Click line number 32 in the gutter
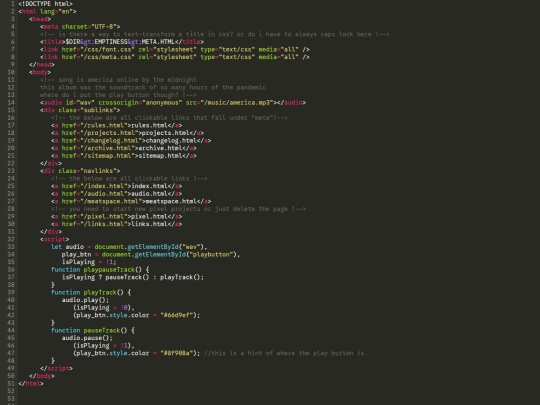The width and height of the screenshot is (540, 405). point(11,239)
